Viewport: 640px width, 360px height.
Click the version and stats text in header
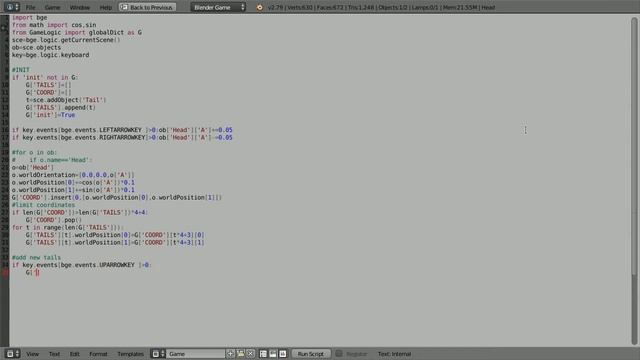381,7
